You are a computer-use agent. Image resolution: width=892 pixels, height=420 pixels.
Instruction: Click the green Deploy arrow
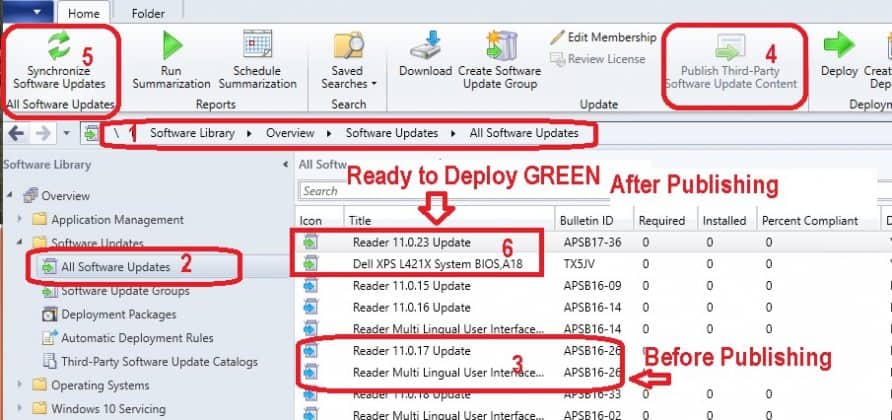point(839,45)
